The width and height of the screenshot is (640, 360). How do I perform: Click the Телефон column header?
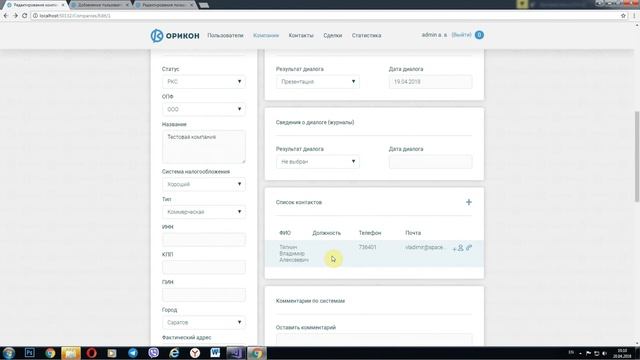[370, 233]
